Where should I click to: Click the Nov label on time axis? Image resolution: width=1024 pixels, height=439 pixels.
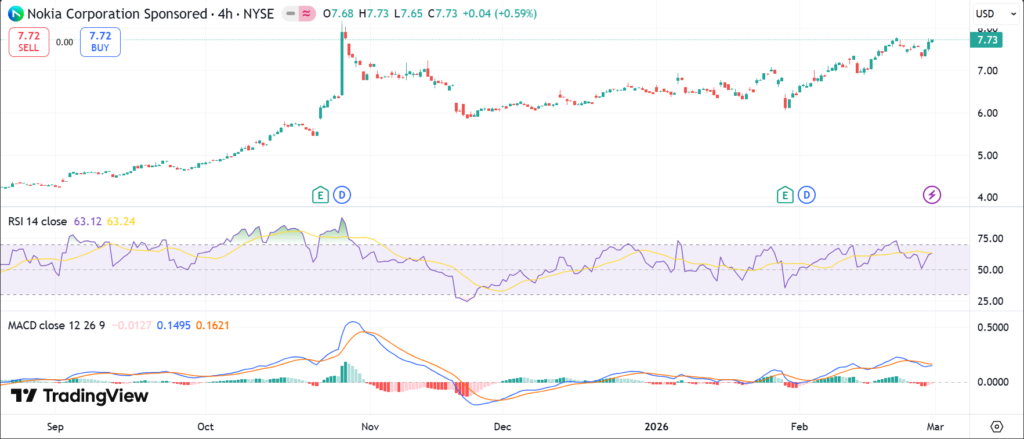[370, 427]
